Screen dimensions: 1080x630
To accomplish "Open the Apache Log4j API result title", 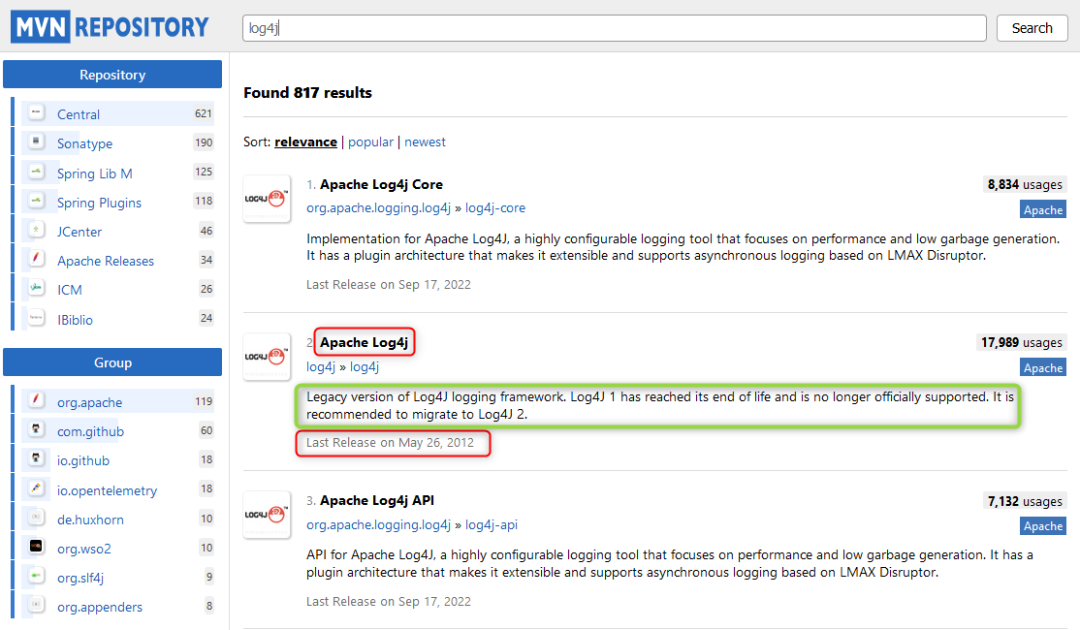I will (377, 501).
